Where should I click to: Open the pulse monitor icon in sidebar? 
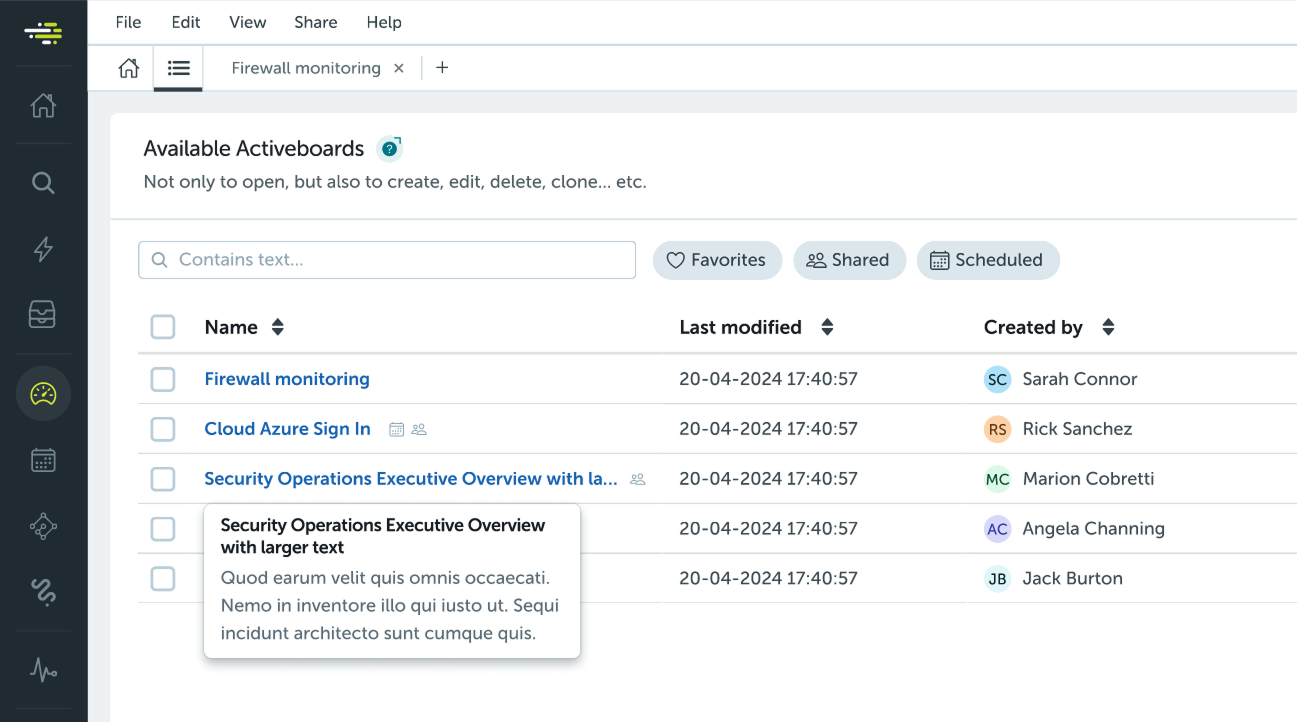click(x=43, y=669)
